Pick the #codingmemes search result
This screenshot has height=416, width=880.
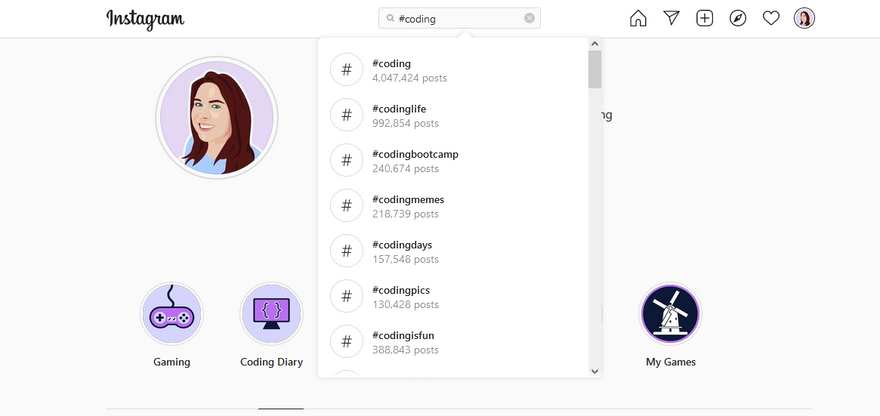(410, 206)
